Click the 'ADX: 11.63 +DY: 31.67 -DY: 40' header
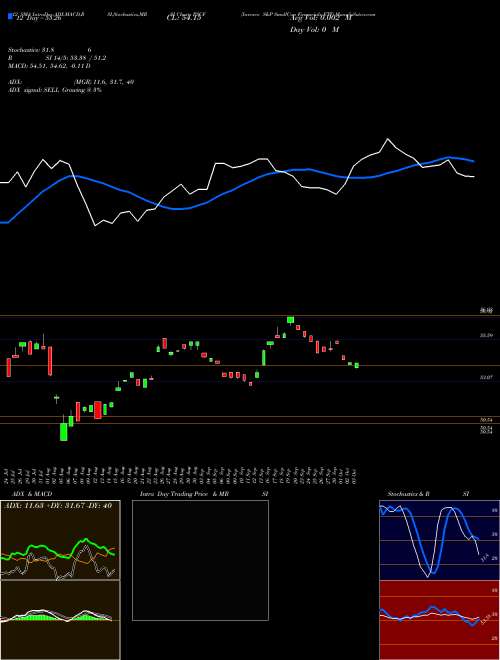Screen dimensions: 500x660 coord(58,506)
